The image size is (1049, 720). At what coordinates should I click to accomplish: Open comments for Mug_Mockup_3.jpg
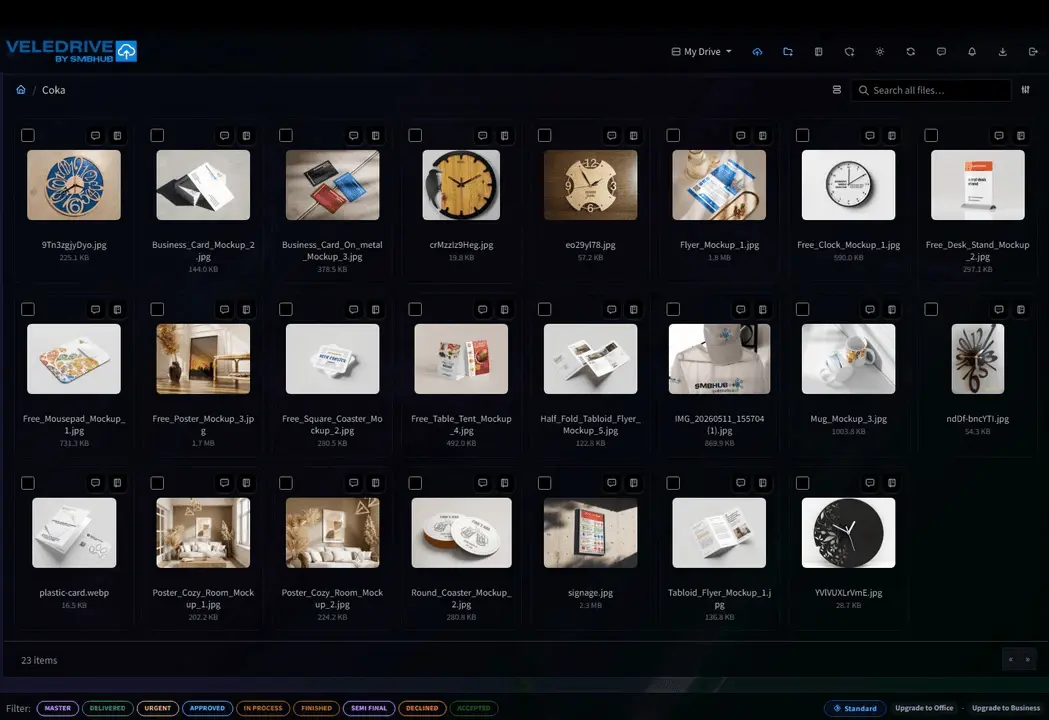tap(870, 310)
